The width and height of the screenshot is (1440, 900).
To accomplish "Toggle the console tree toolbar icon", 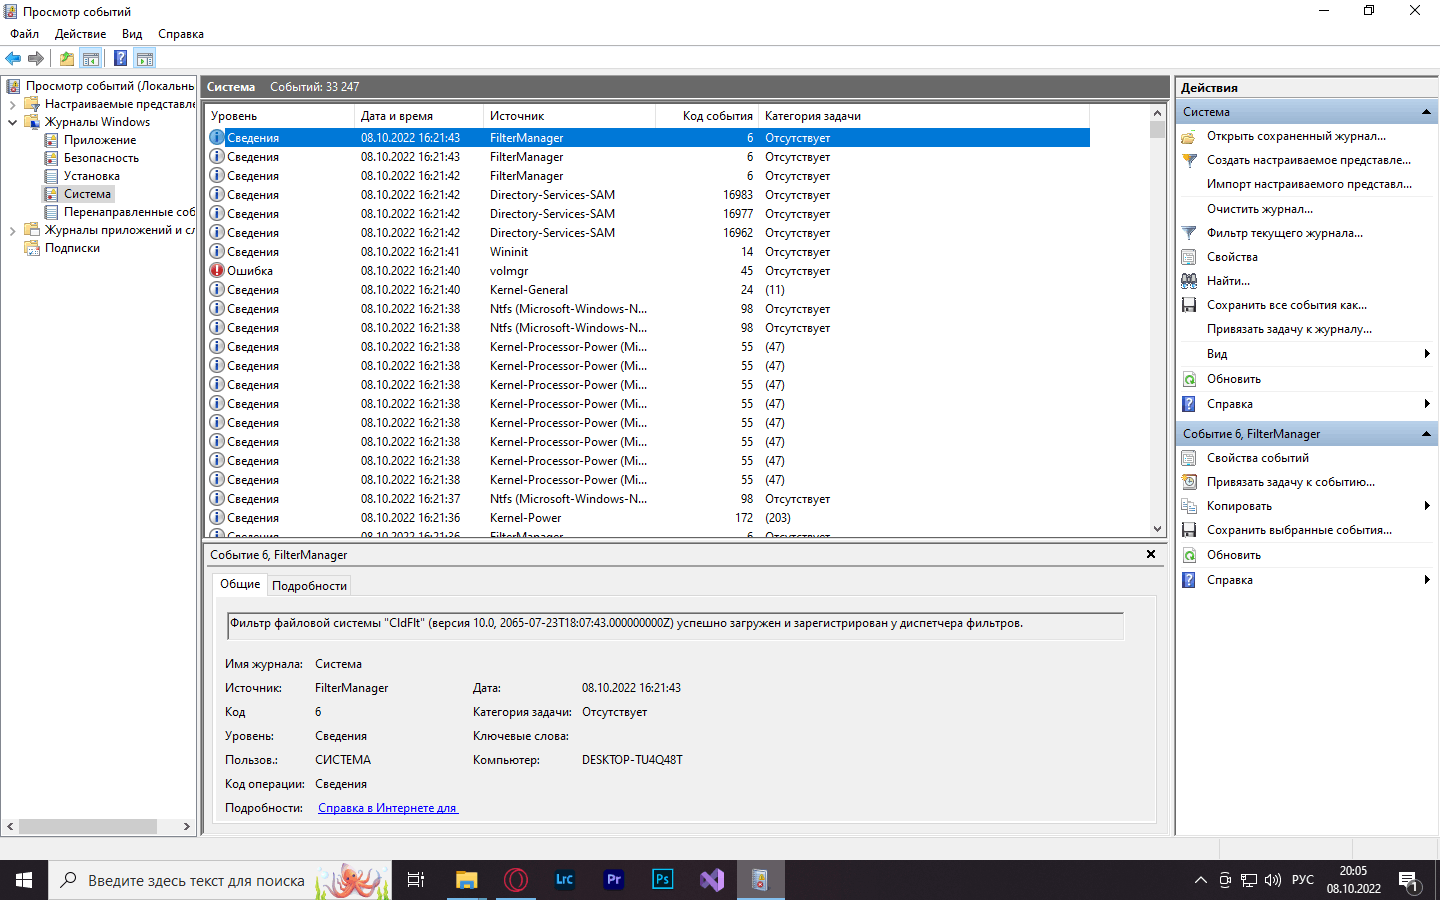I will pos(91,58).
